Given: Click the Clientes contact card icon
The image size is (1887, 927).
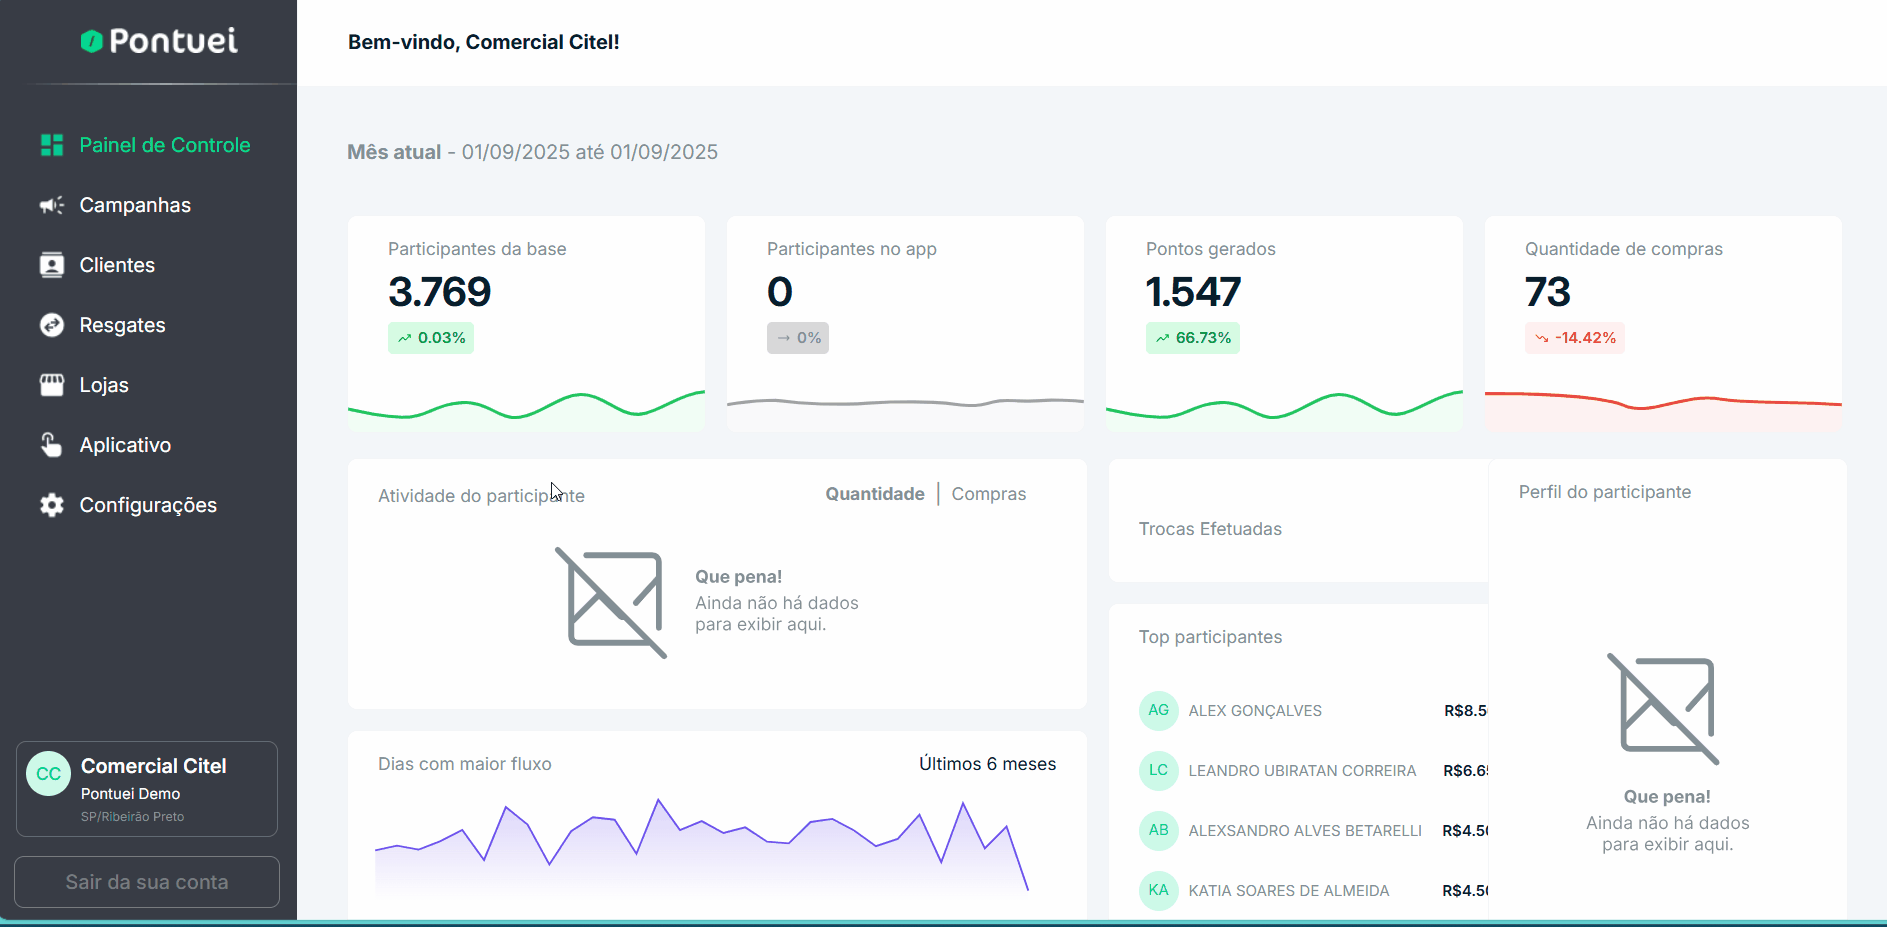Looking at the screenshot, I should point(52,265).
